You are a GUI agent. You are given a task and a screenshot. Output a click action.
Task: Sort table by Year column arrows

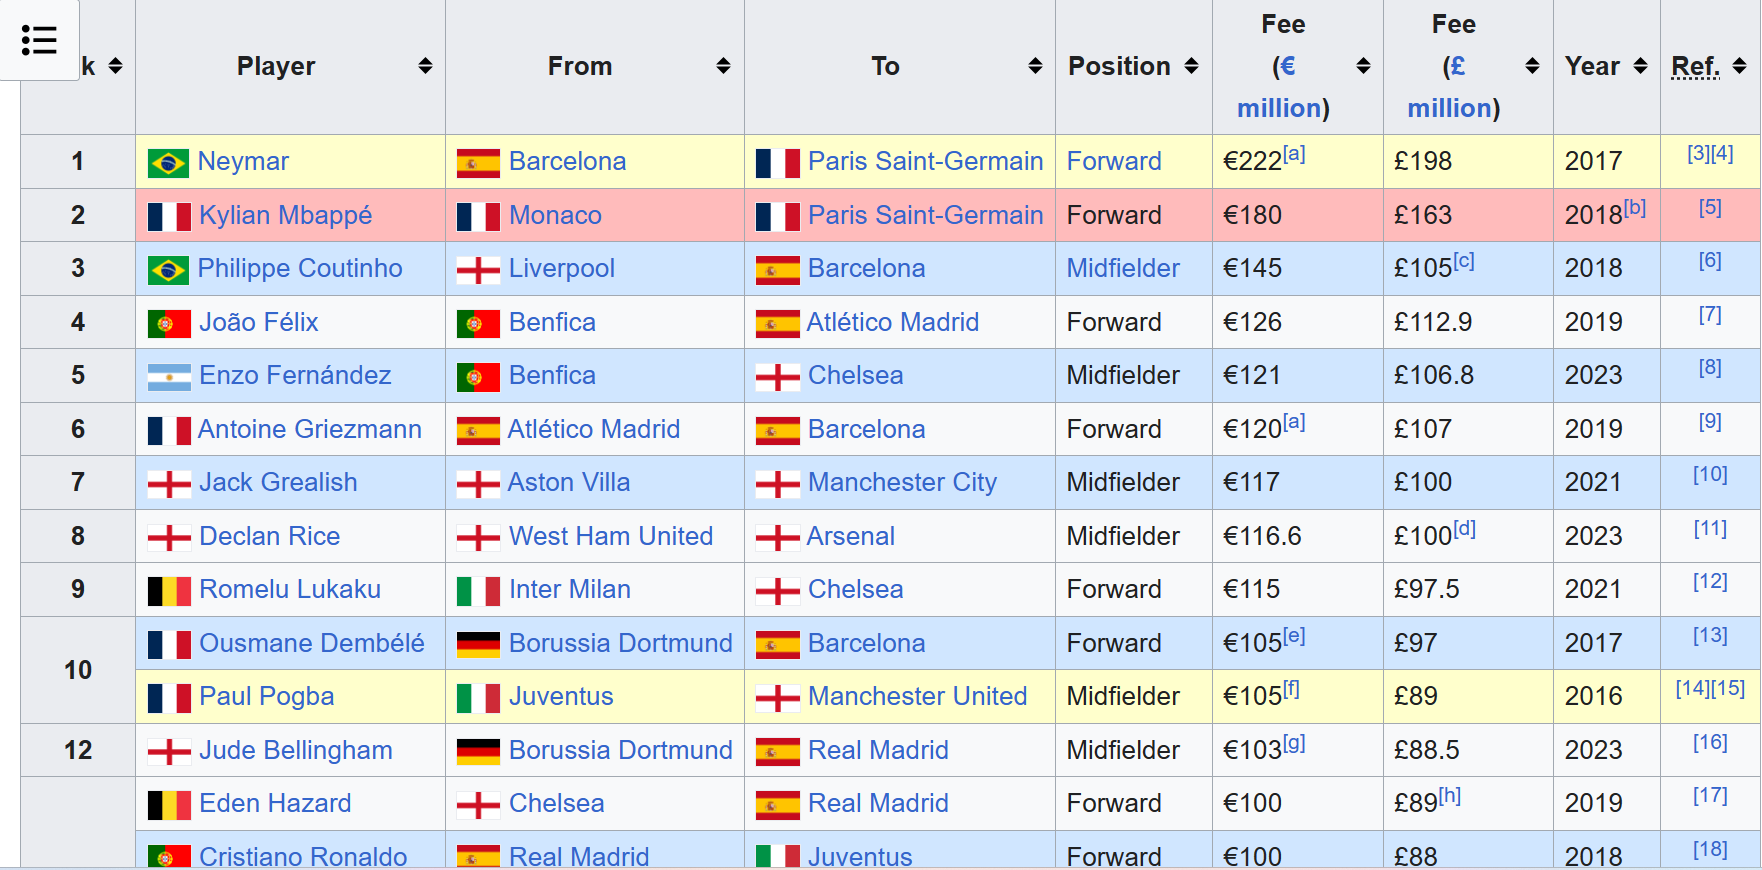pyautogui.click(x=1640, y=66)
